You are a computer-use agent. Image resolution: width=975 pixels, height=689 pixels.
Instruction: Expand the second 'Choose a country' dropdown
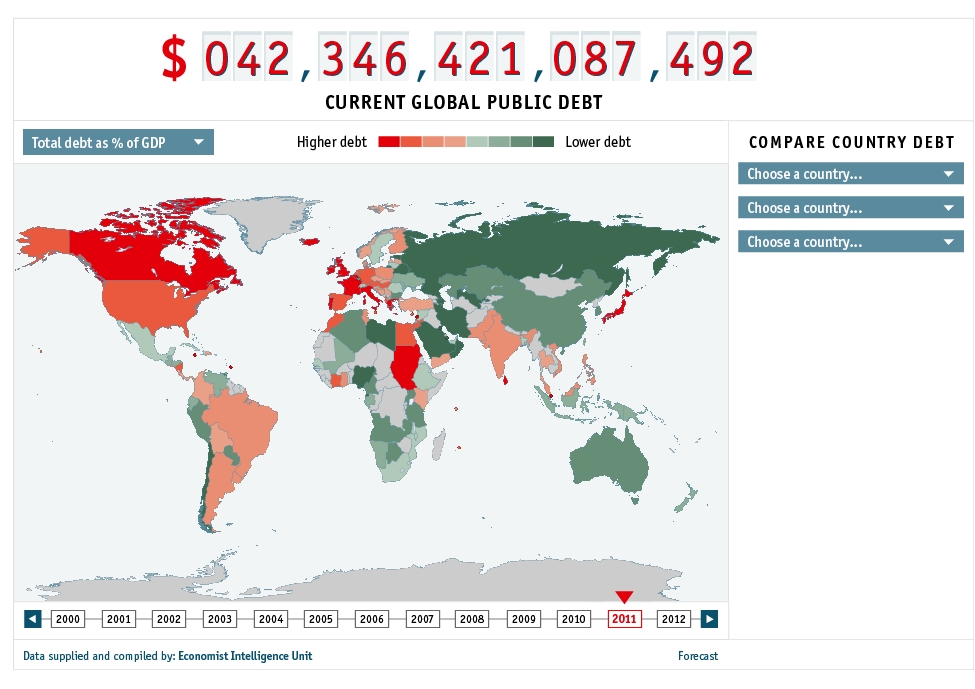(850, 208)
